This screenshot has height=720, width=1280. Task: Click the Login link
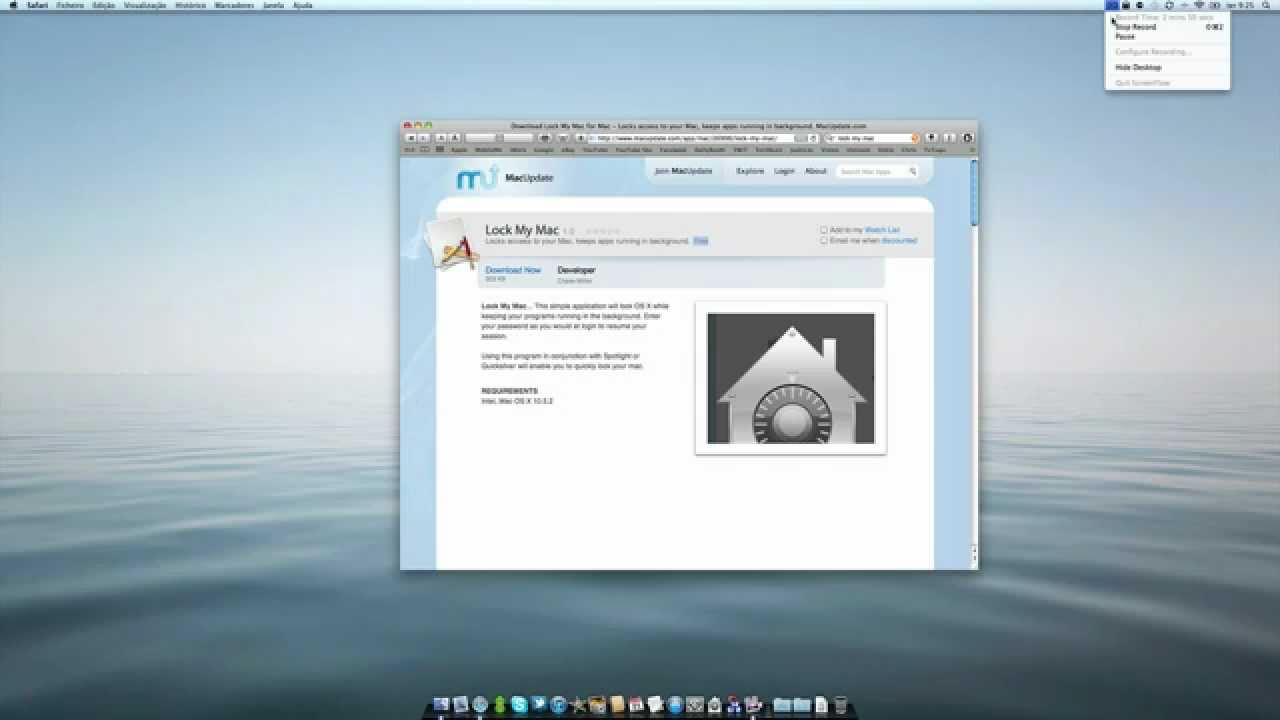[784, 171]
